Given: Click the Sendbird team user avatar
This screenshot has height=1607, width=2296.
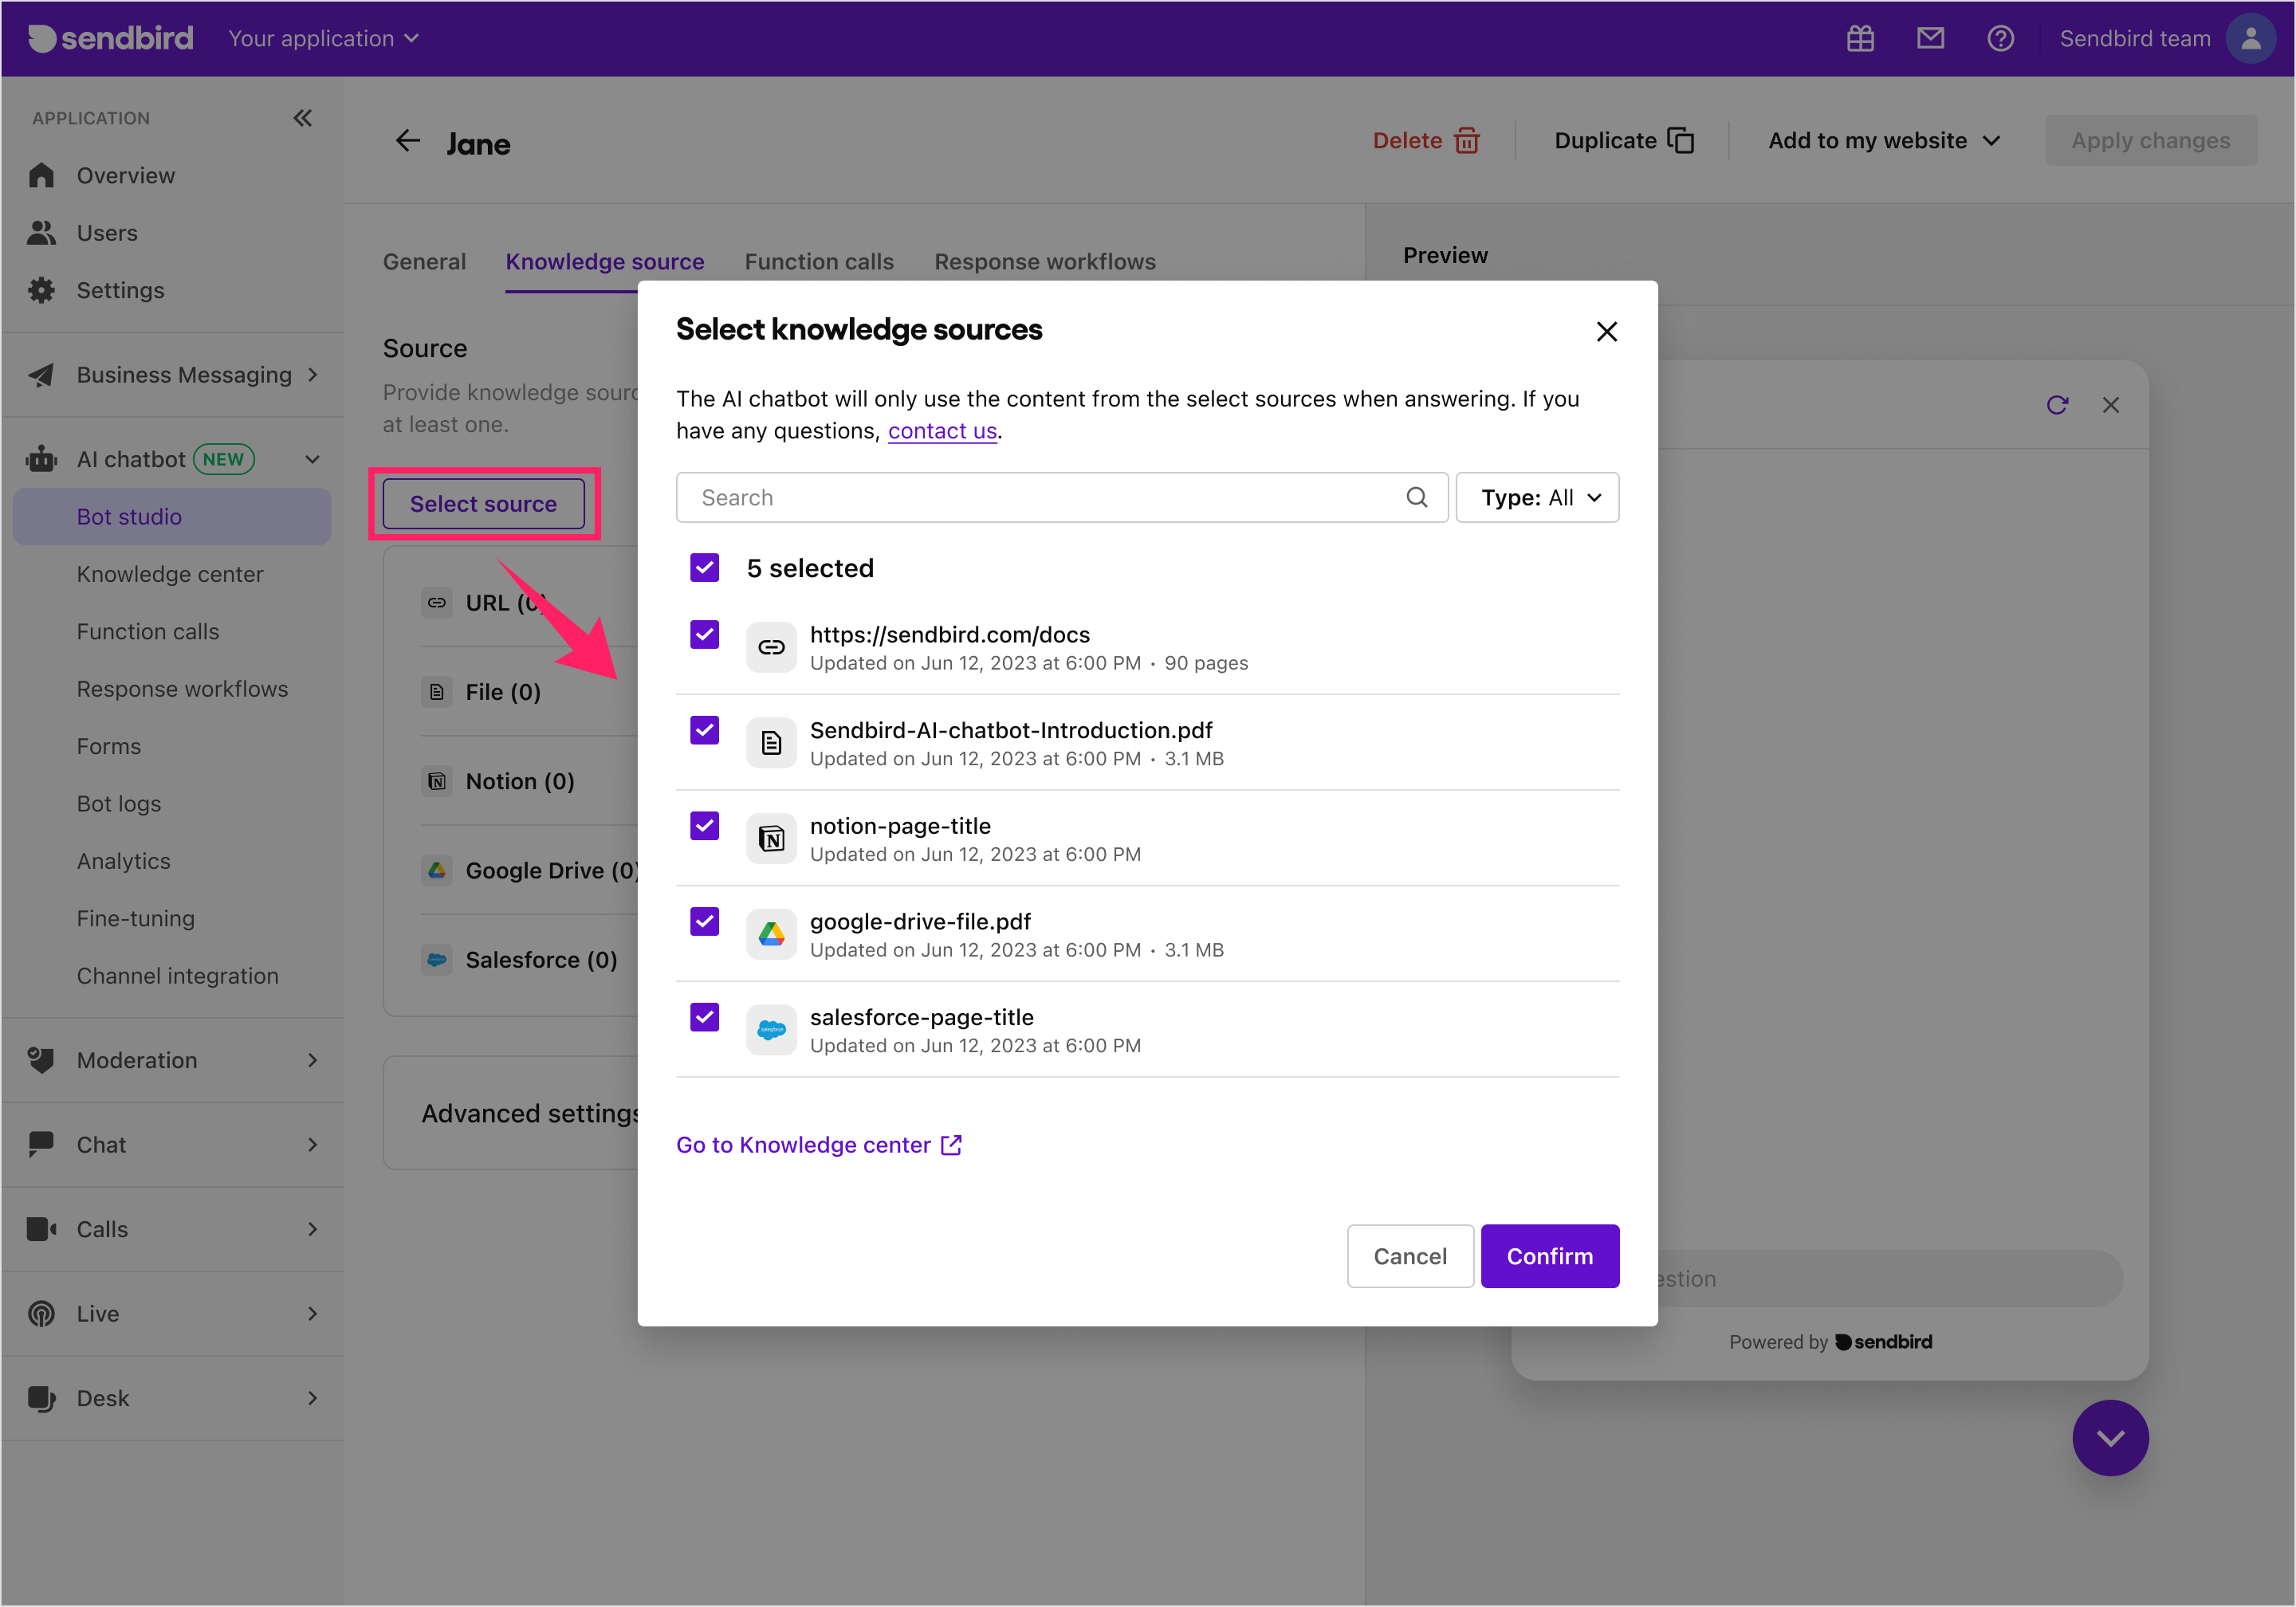Looking at the screenshot, I should tap(2250, 38).
